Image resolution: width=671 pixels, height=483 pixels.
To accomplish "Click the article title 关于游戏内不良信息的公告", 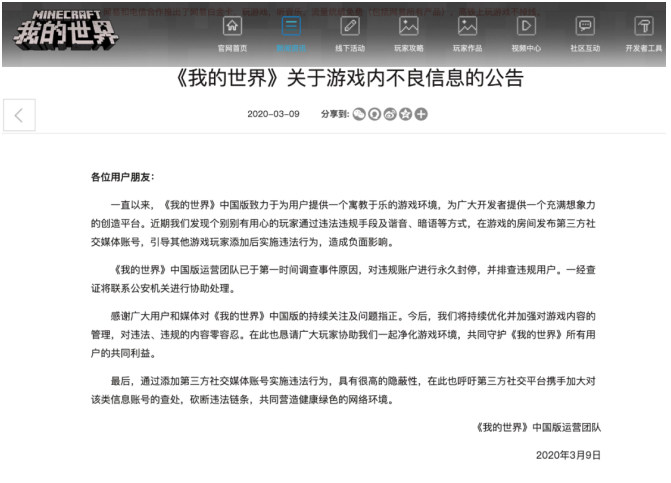I will pos(350,78).
